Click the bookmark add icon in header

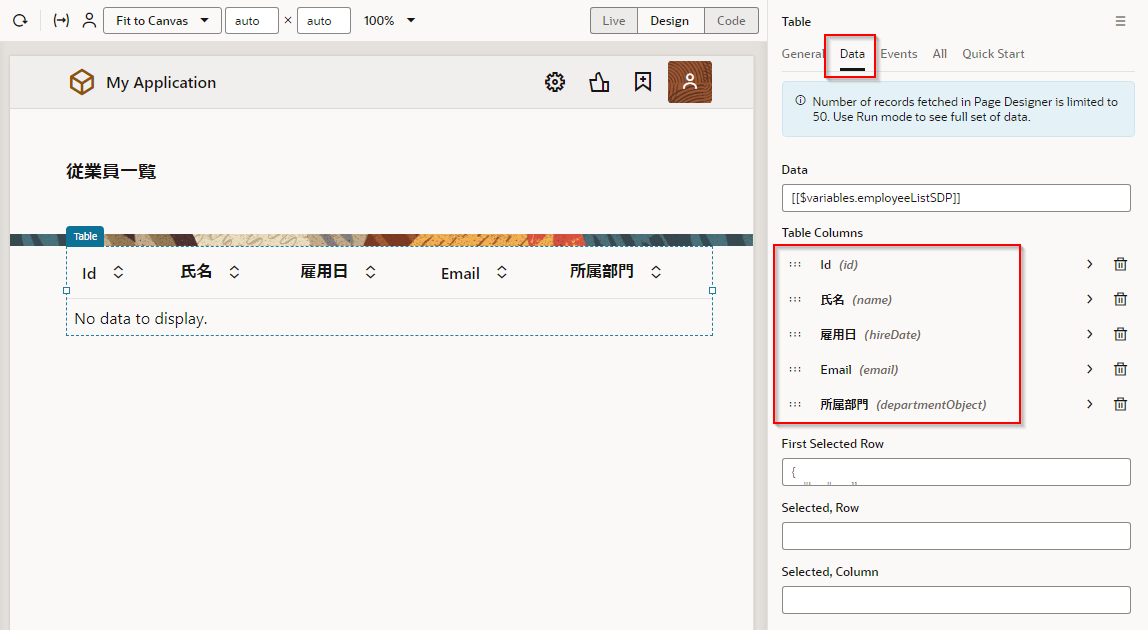[643, 83]
